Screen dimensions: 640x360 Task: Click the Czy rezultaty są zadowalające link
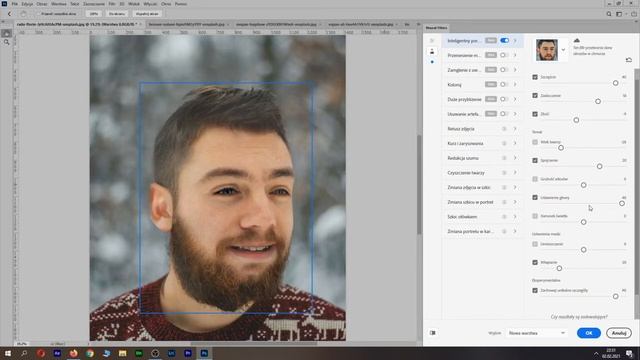[x=579, y=317]
